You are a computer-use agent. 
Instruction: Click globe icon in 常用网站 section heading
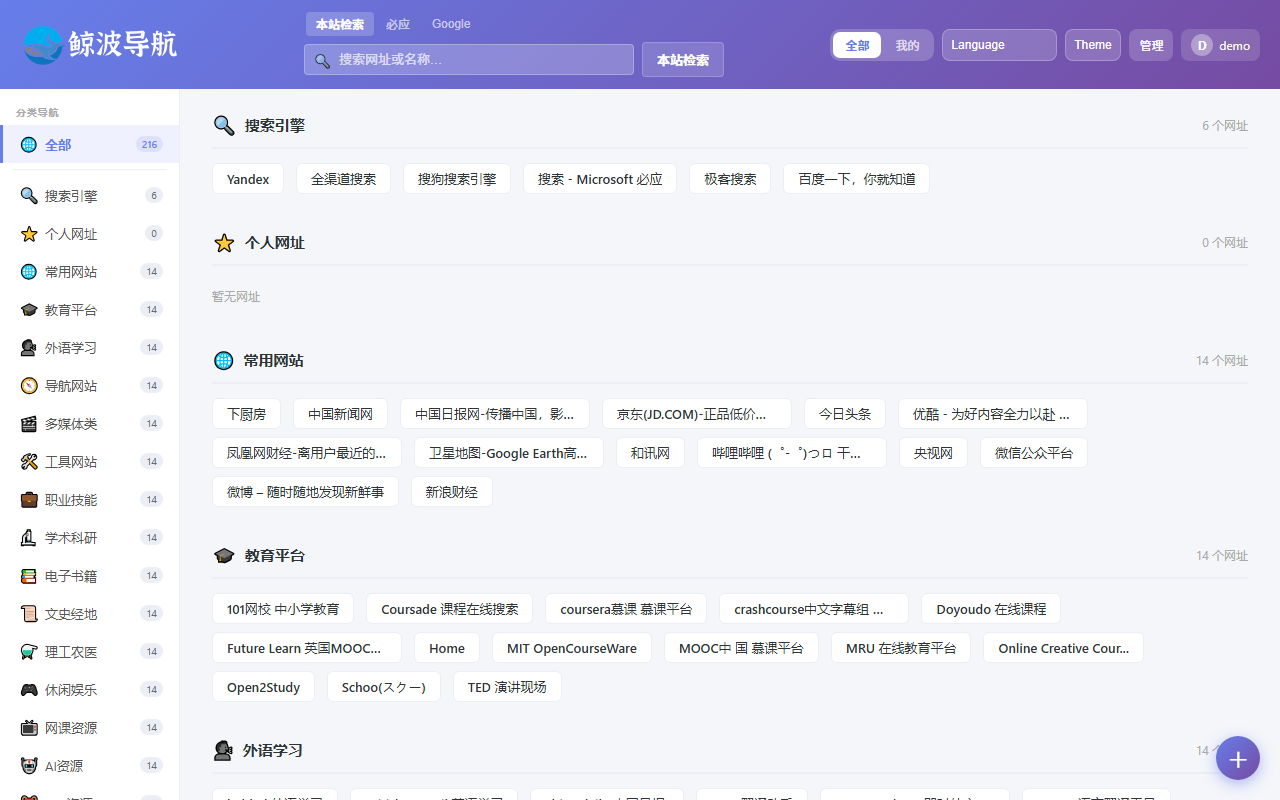click(x=224, y=360)
